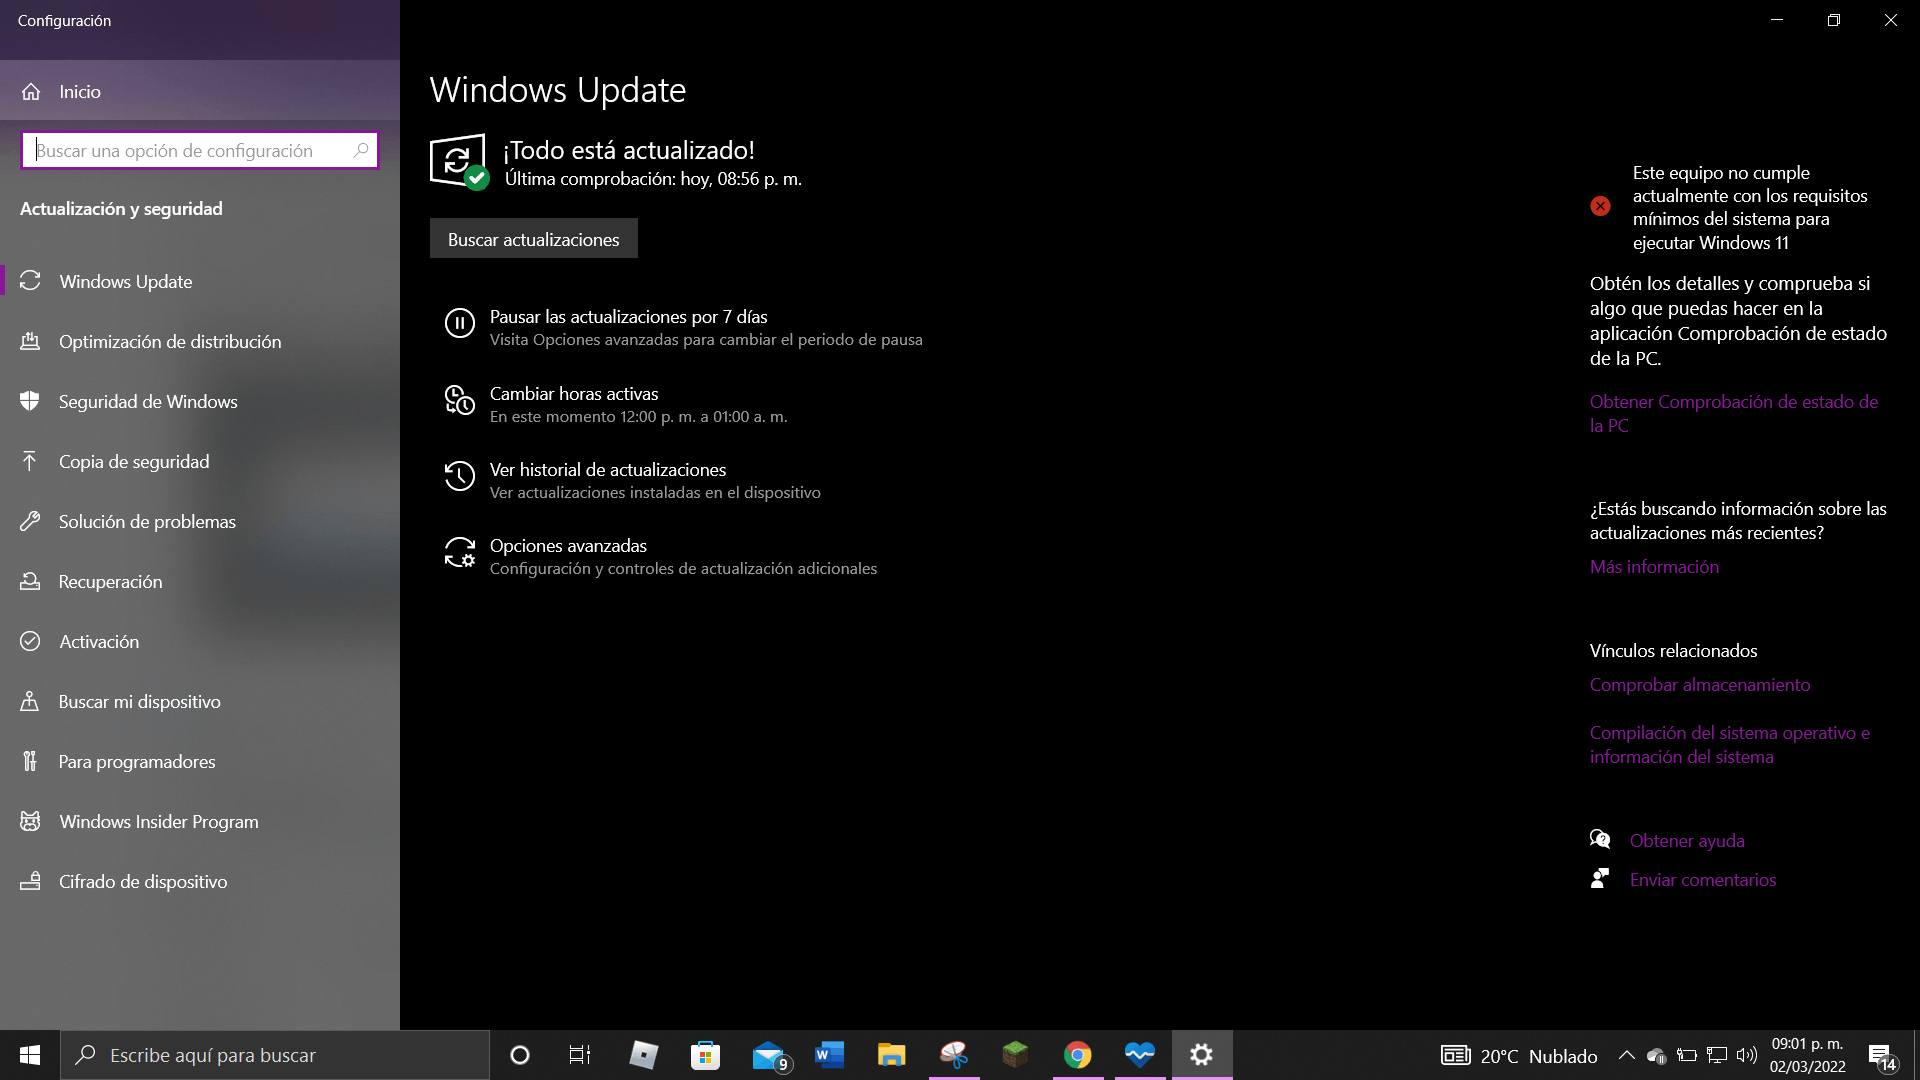Open the Seguridad de Windows section
1920x1080 pixels.
click(148, 401)
